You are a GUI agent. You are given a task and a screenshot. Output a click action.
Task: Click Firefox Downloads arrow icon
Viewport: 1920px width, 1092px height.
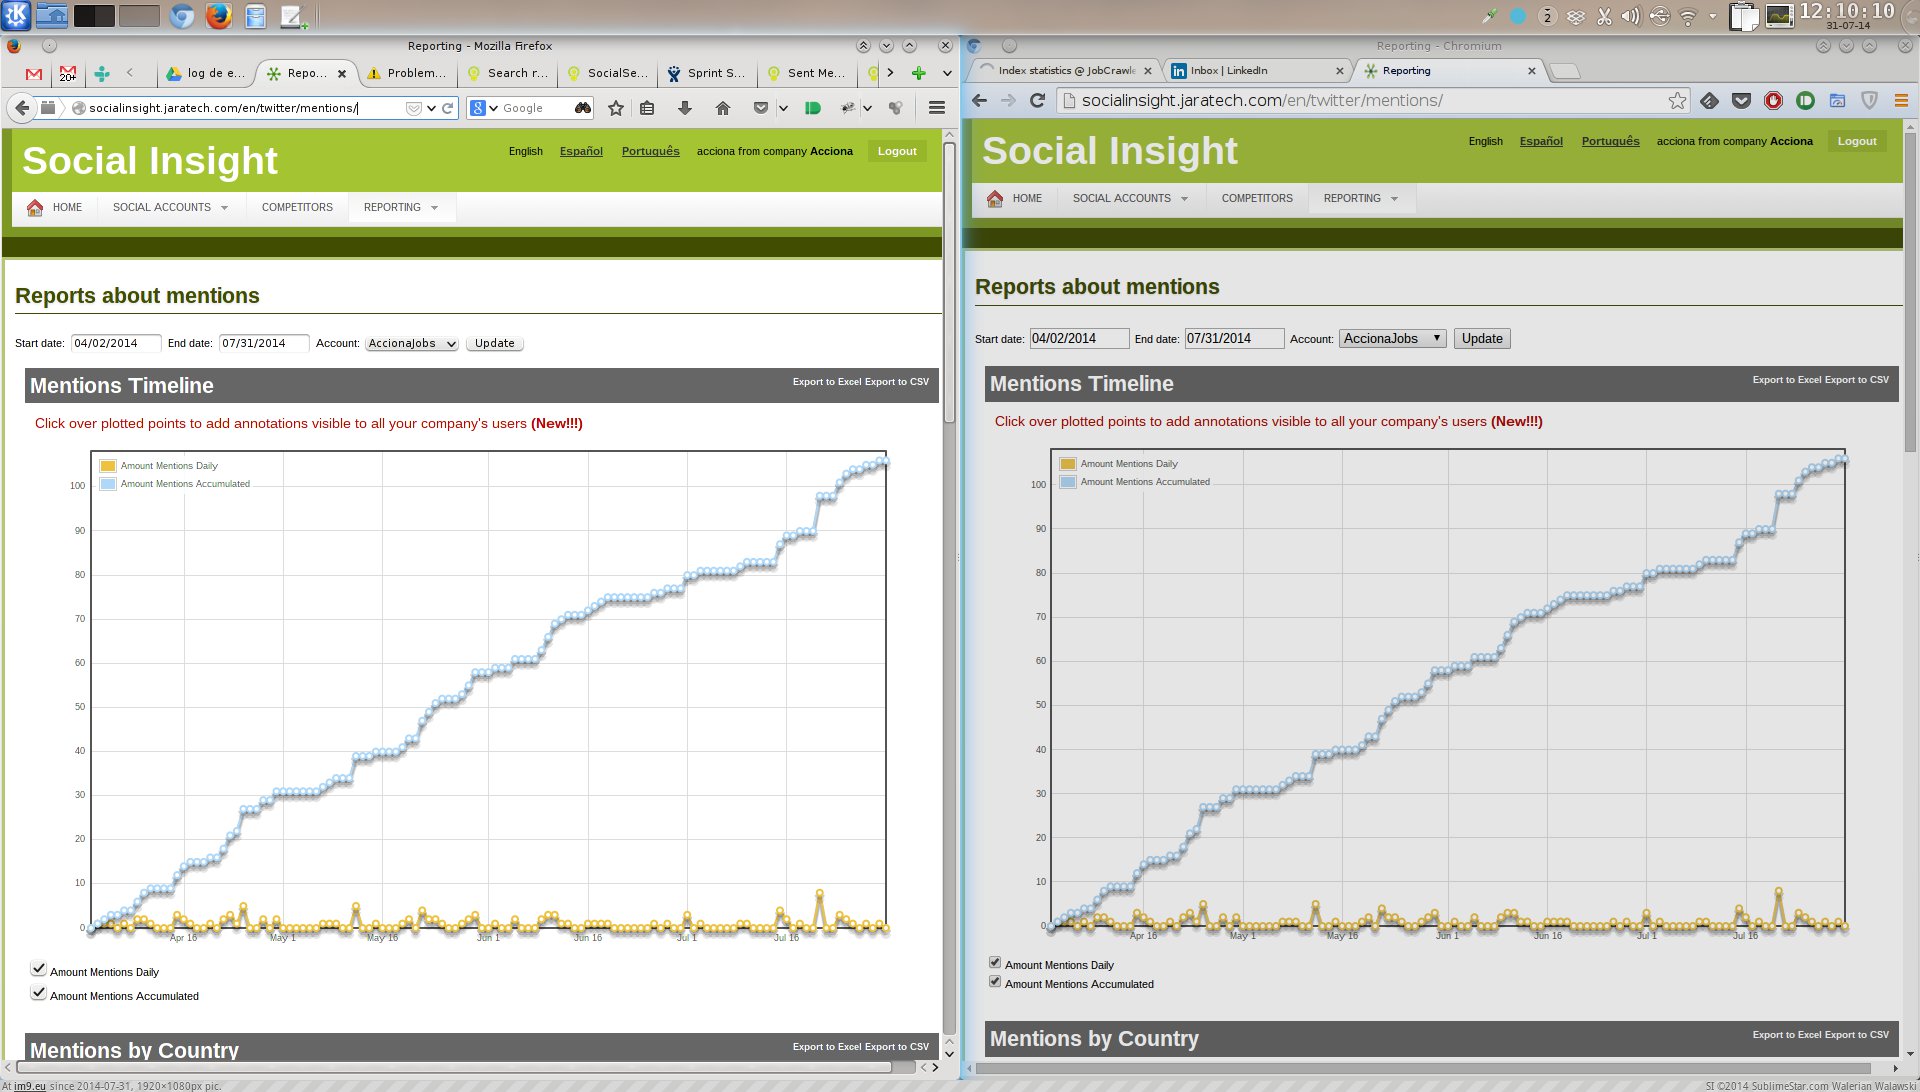685,108
